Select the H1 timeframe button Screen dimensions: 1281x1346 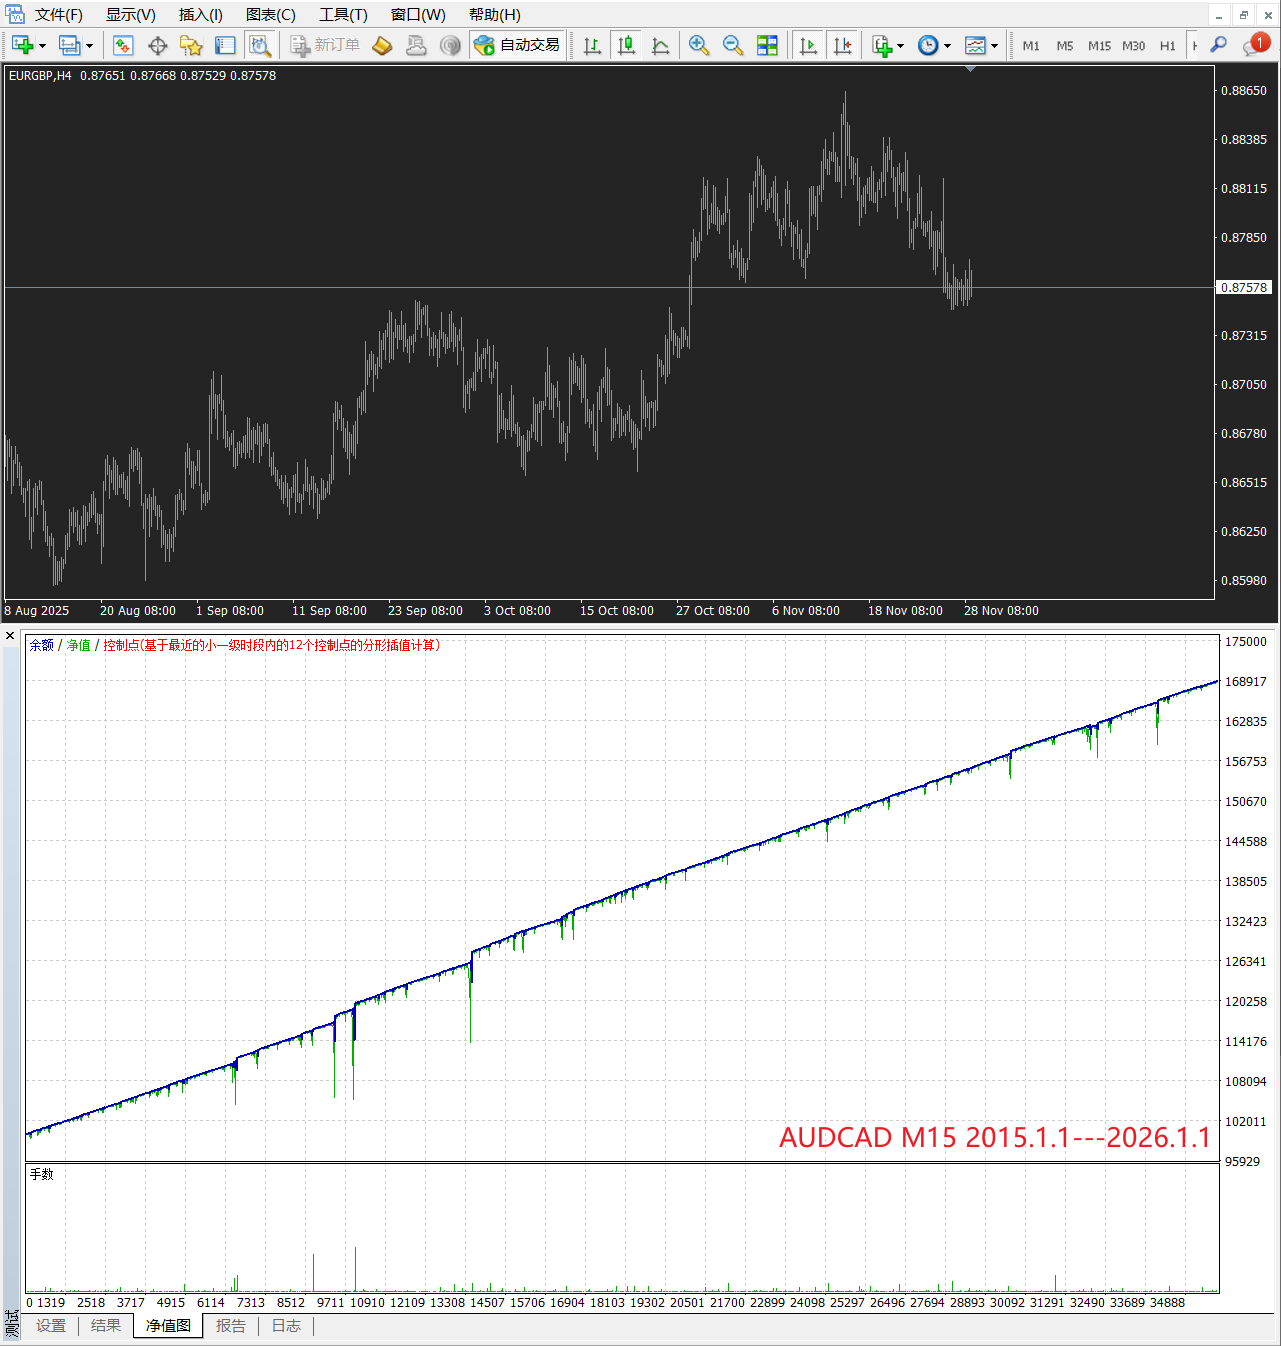click(x=1167, y=46)
